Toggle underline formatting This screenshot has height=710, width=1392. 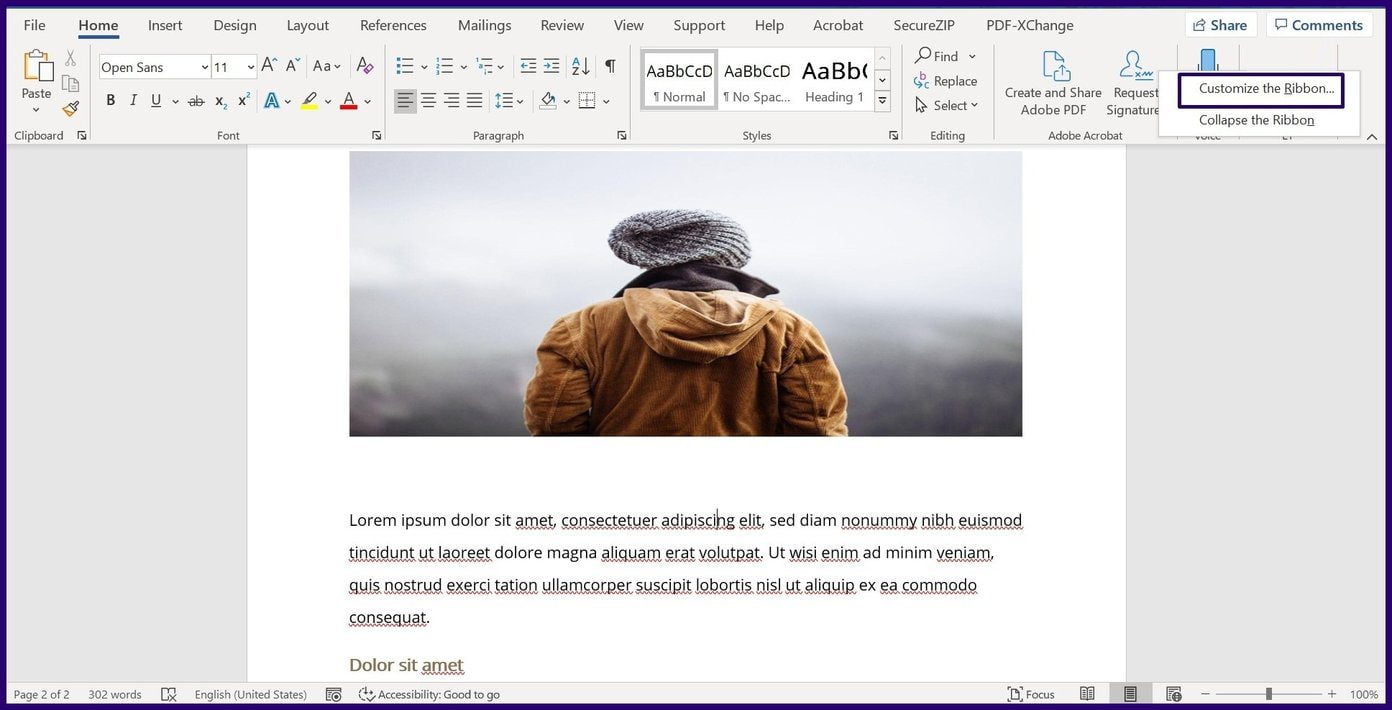pos(154,100)
